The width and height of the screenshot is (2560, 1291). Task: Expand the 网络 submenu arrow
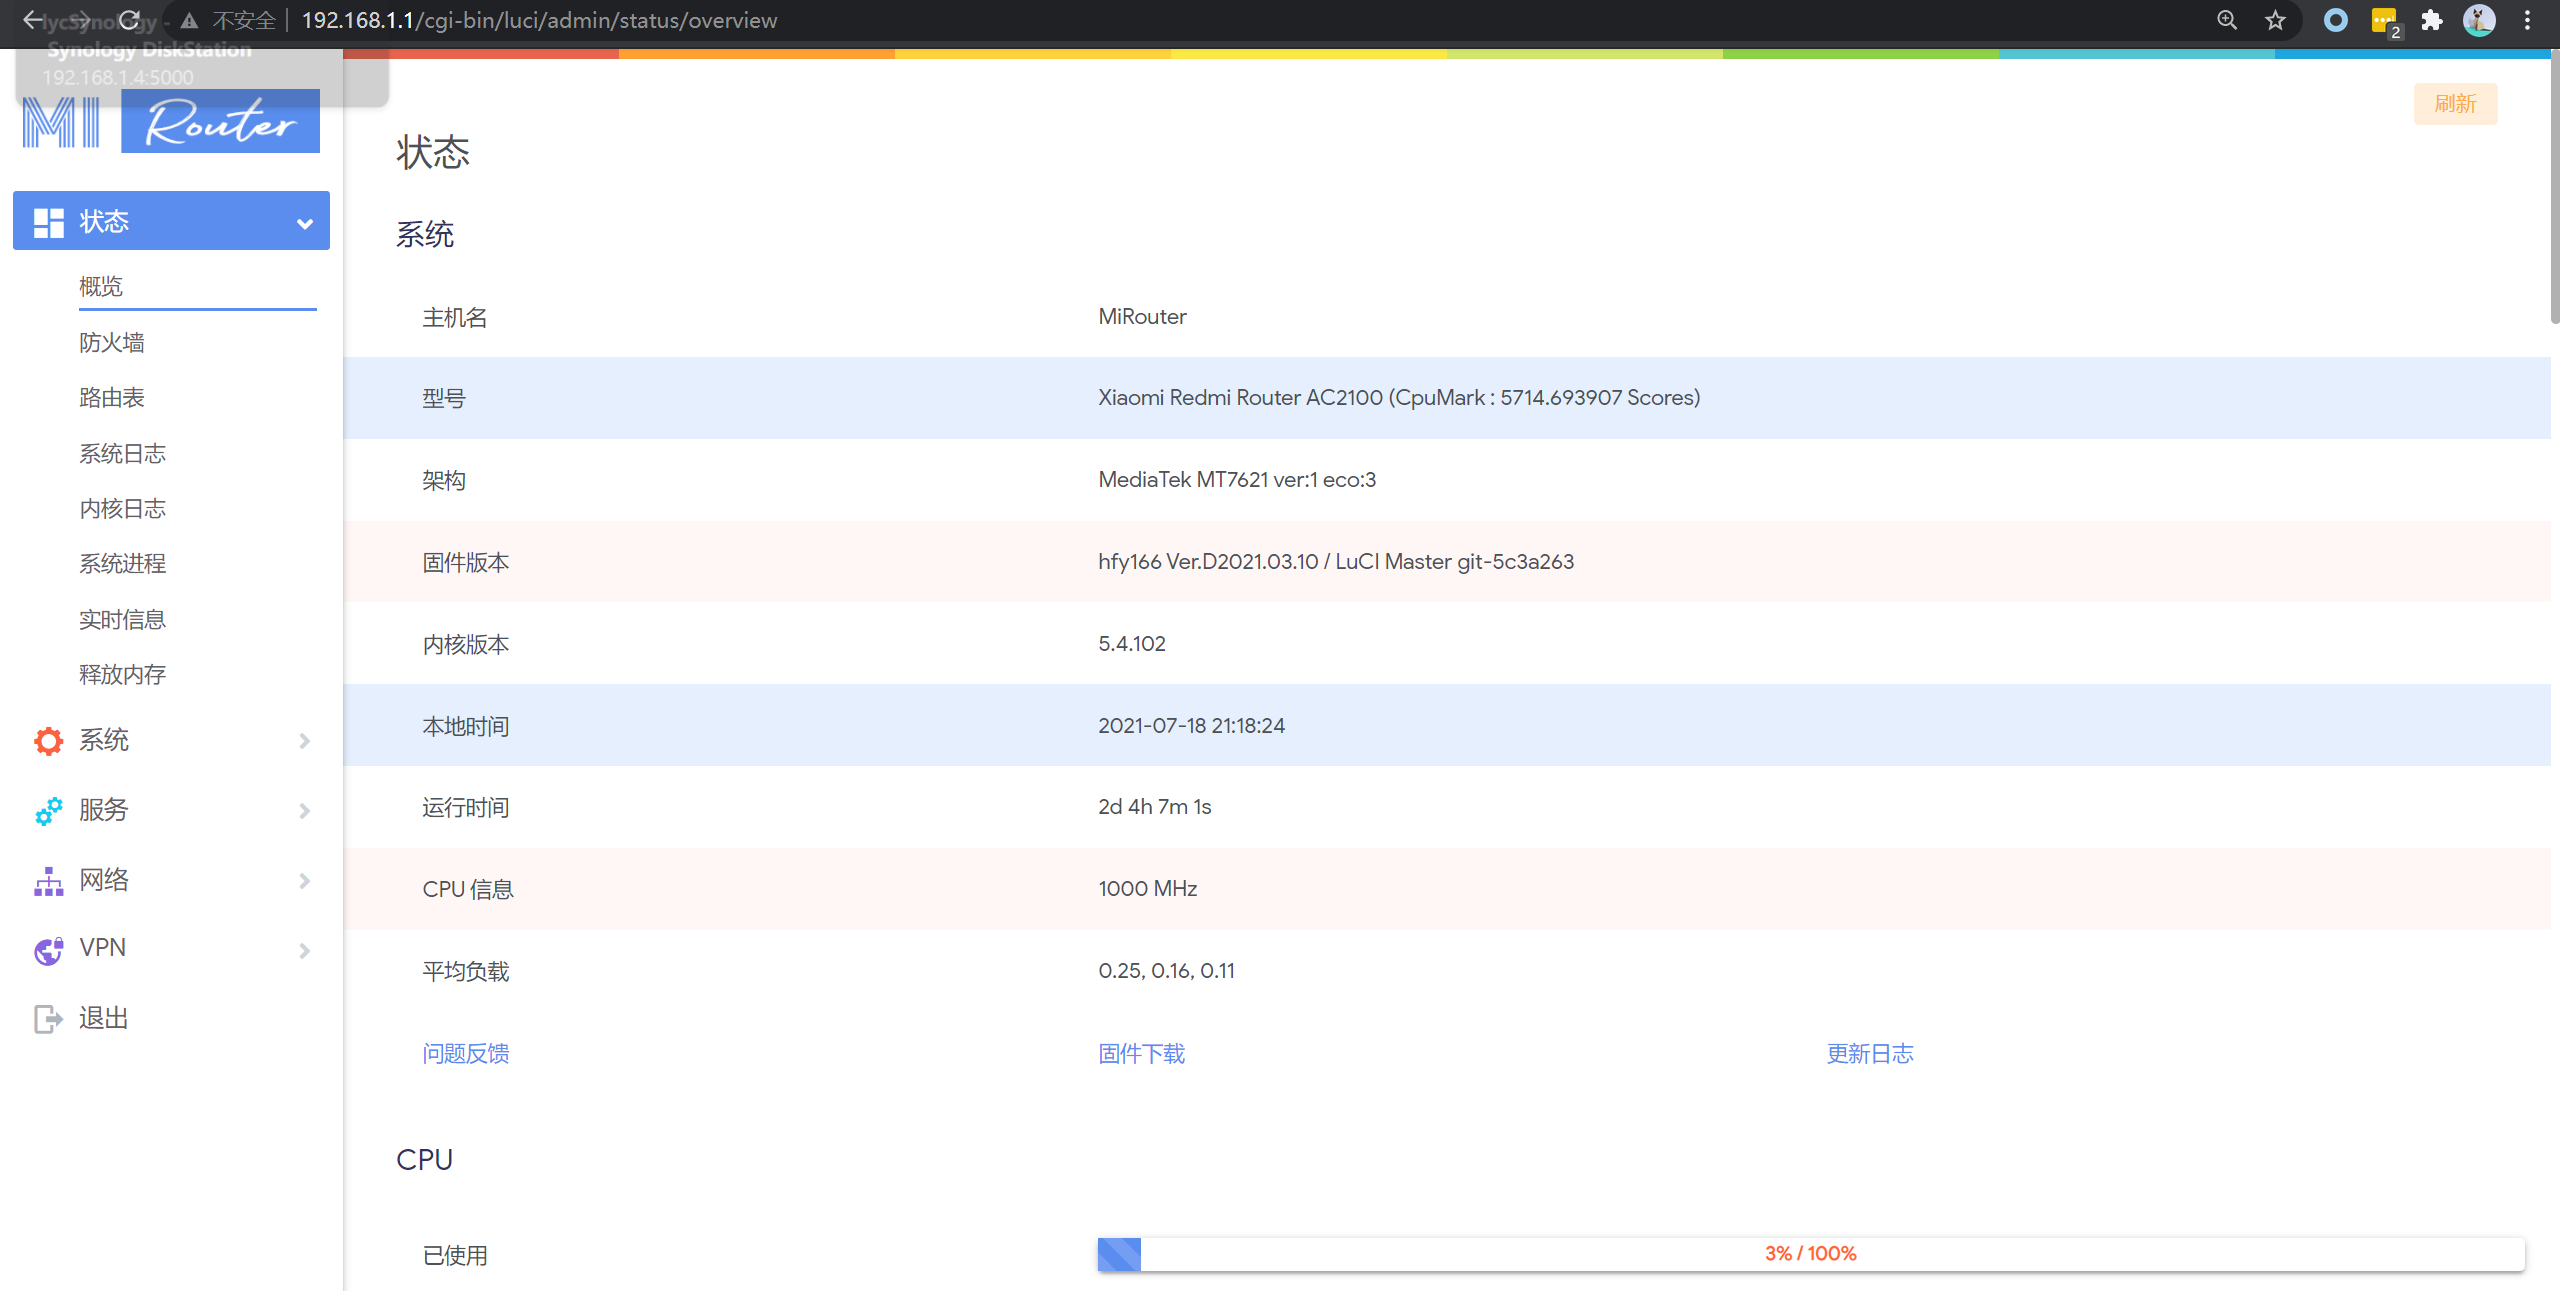pyautogui.click(x=304, y=880)
